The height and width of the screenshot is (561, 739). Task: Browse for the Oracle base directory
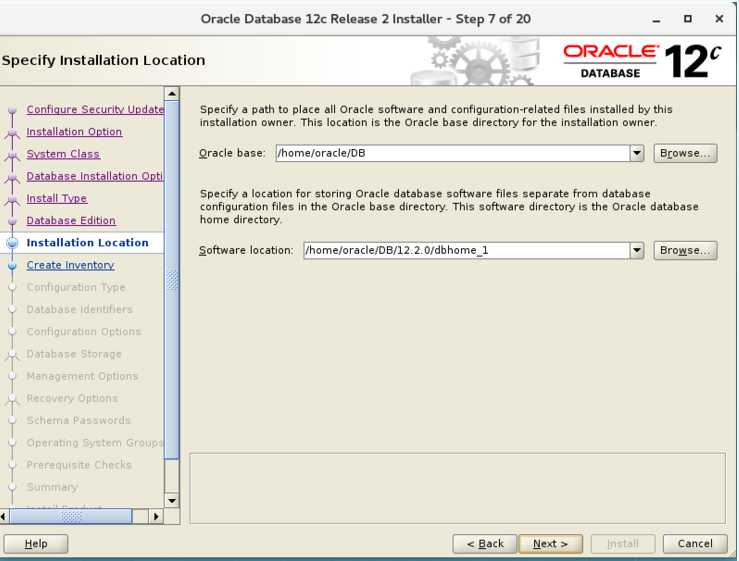685,153
